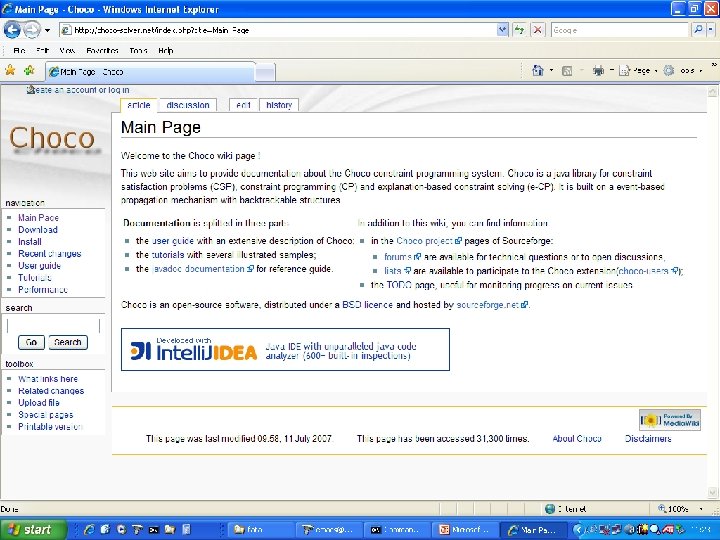Open the zoom level 100% dropdown
This screenshot has width=720, height=540.
click(701, 509)
